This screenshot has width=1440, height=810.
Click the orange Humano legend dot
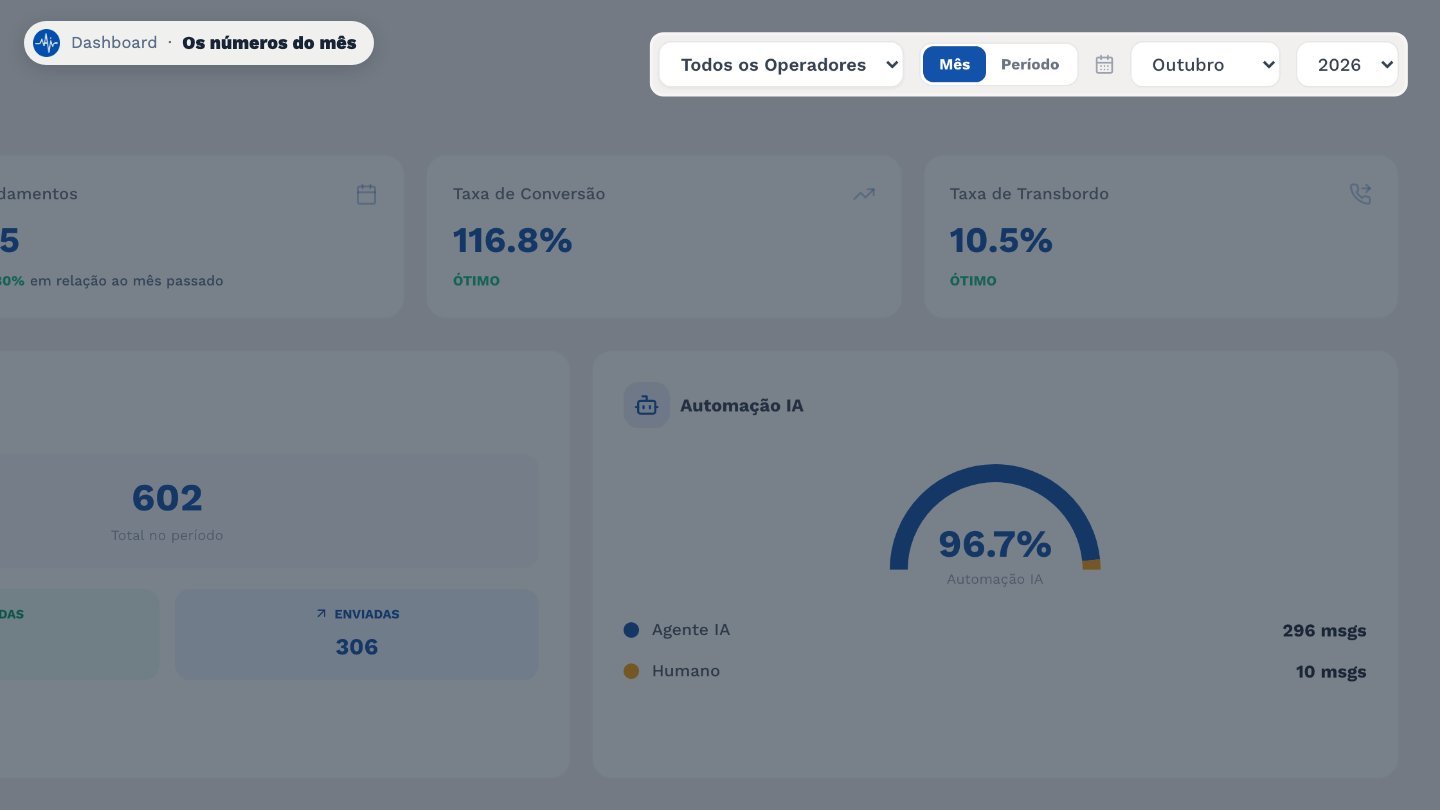[x=631, y=671]
